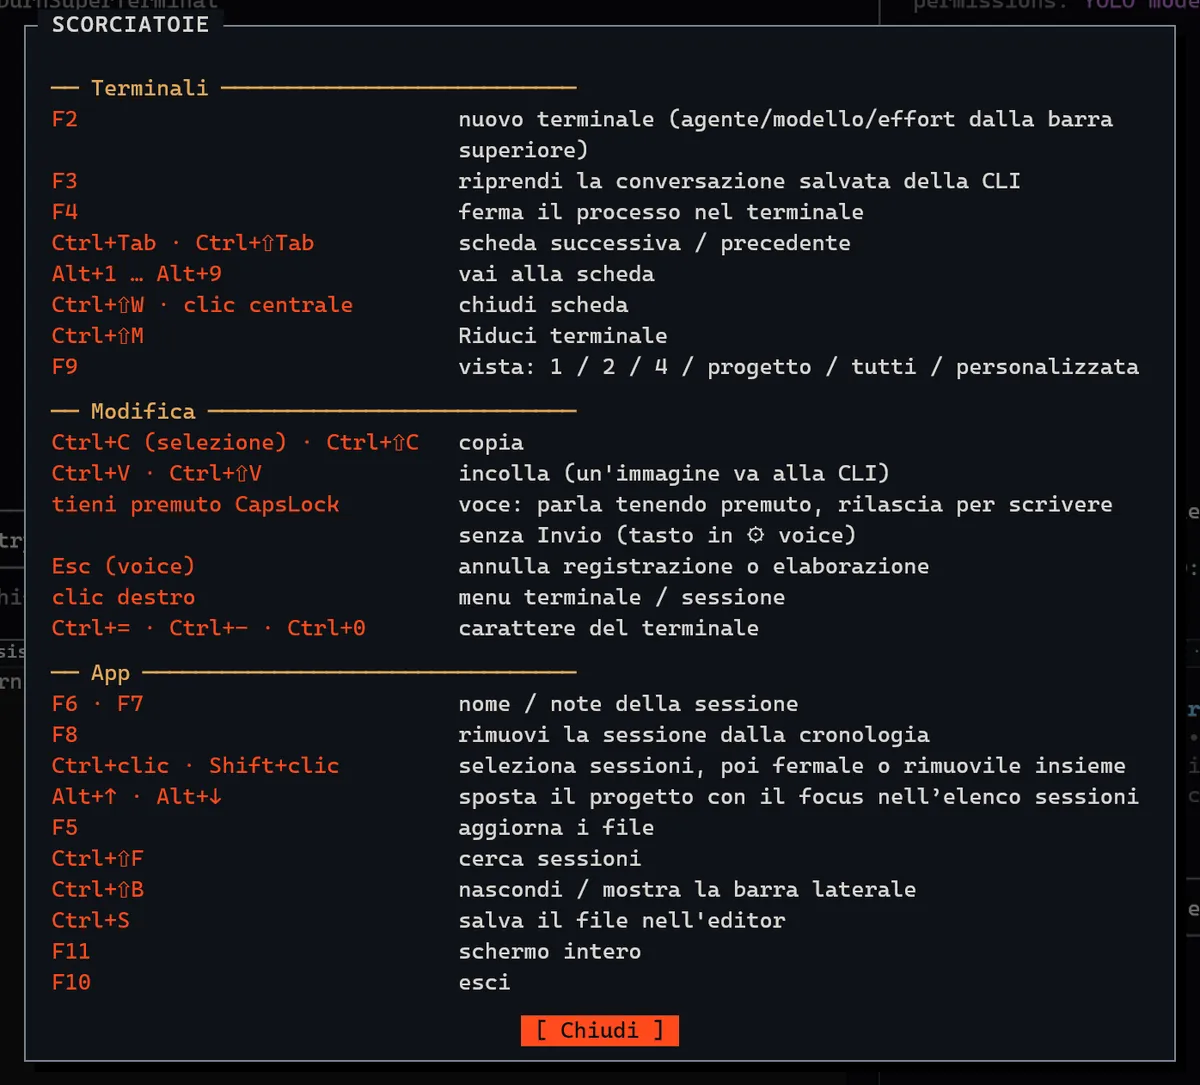This screenshot has height=1085, width=1200.
Task: Click the "F9" shortcut key label
Action: (x=65, y=367)
